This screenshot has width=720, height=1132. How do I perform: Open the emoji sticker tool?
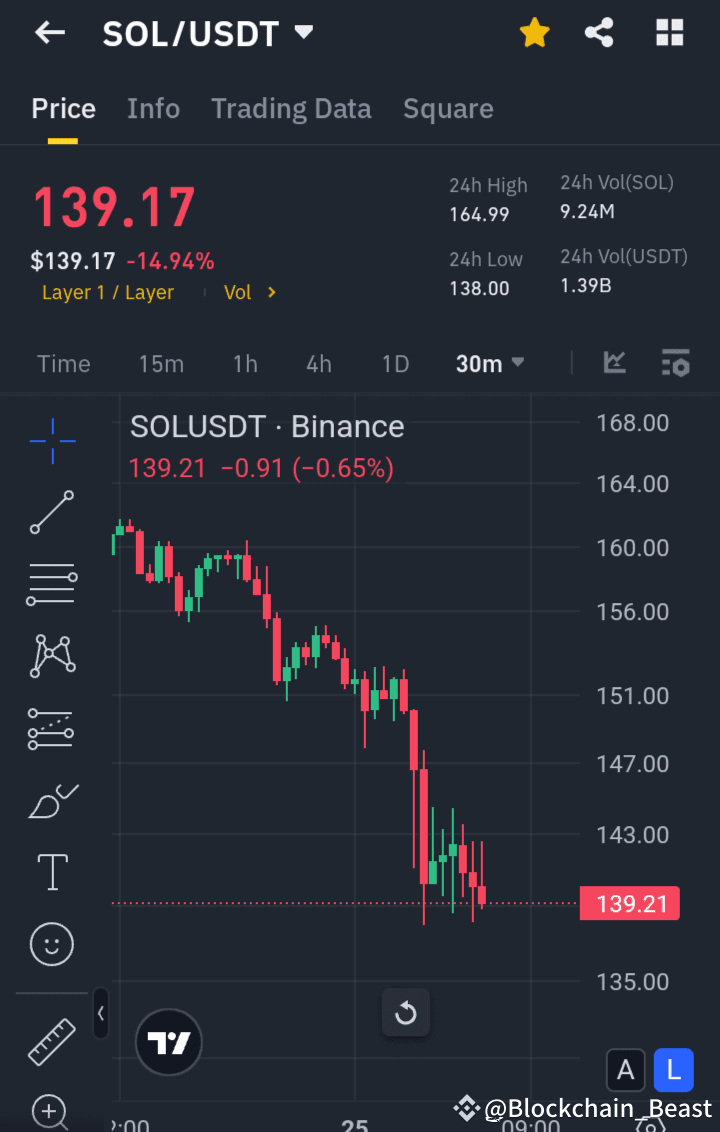click(x=50, y=944)
